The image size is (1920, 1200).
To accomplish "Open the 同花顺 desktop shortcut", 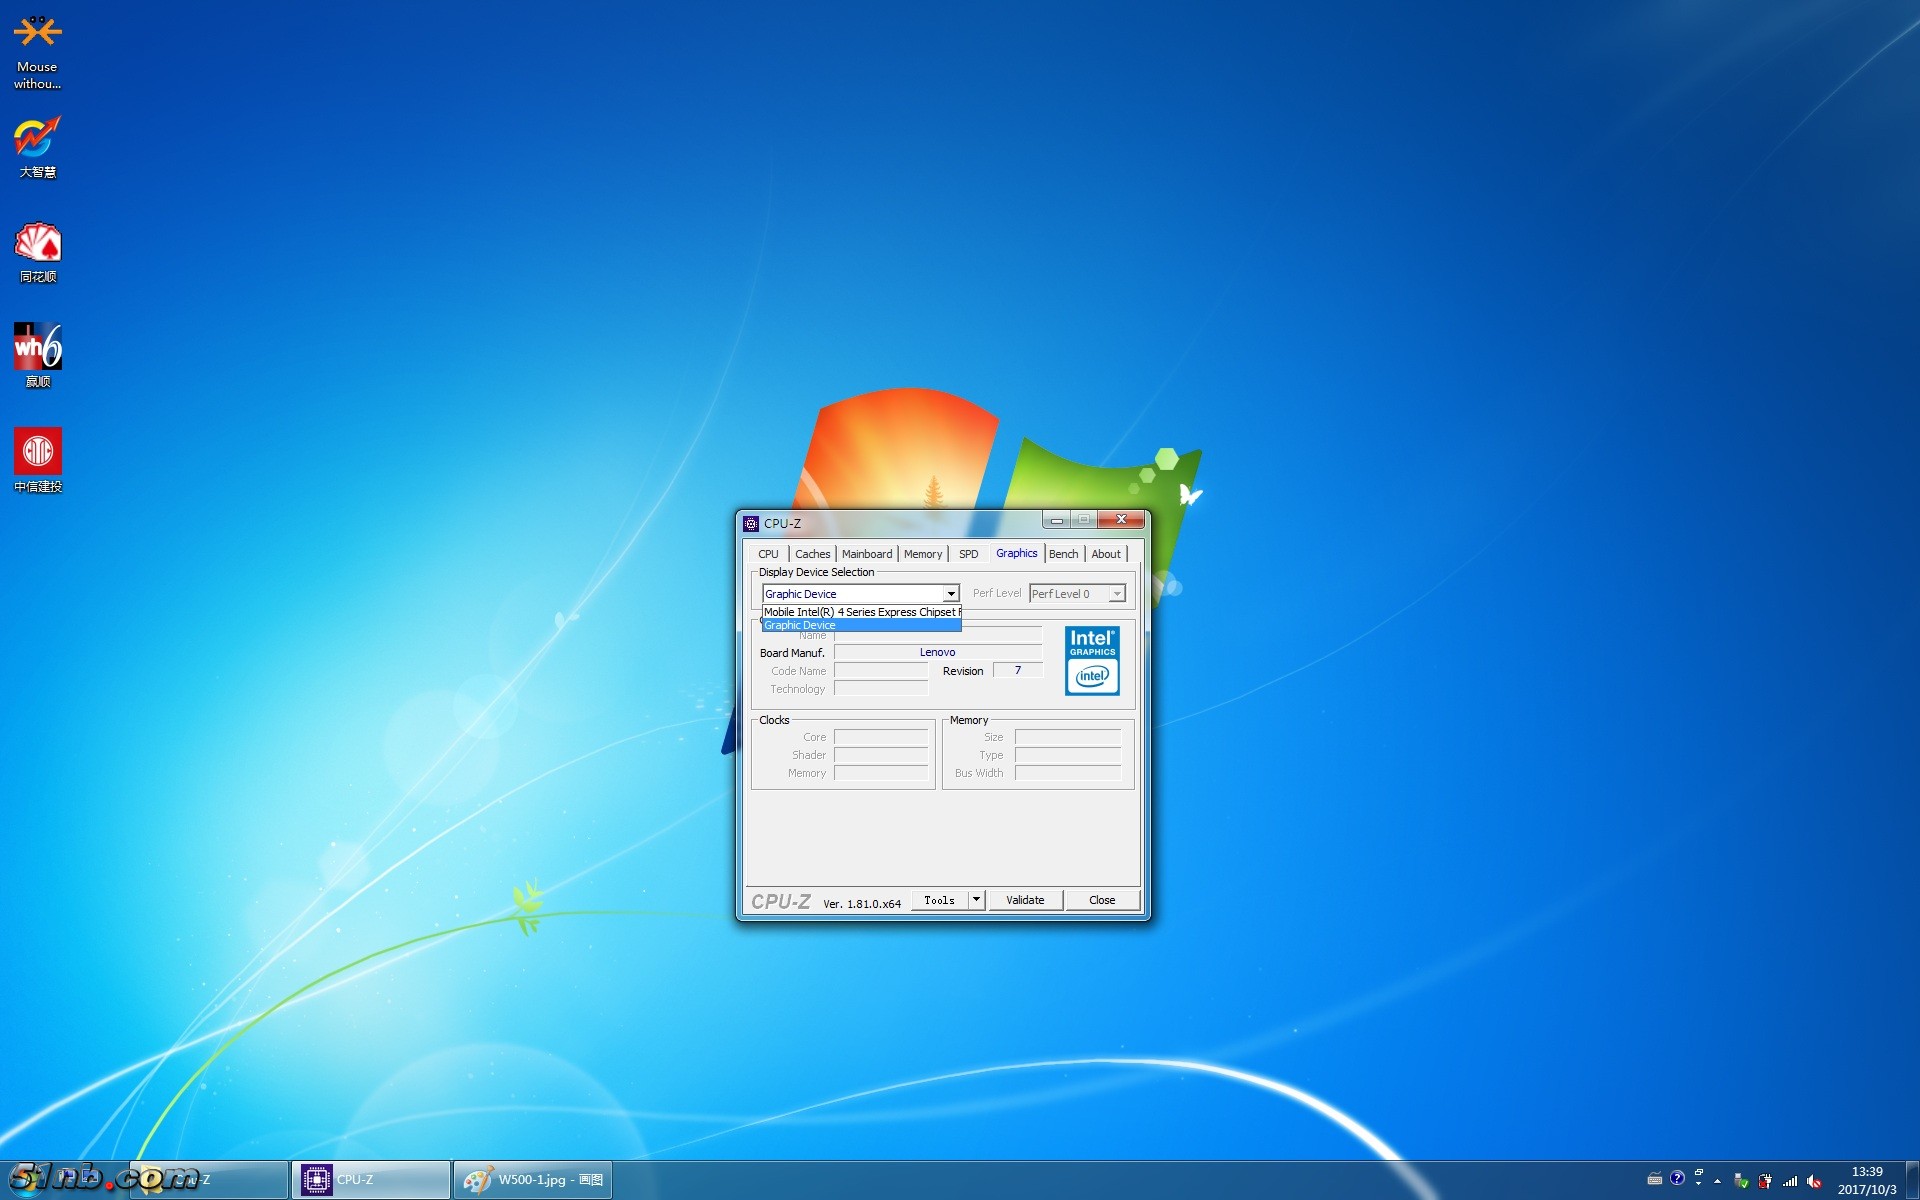I will coord(37,243).
